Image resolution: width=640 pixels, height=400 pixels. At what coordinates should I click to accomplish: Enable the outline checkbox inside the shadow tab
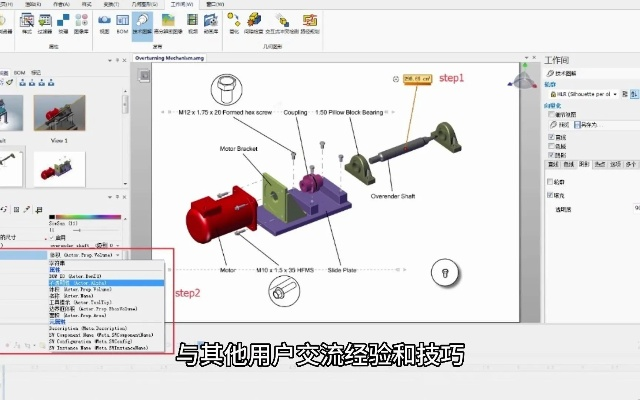pyautogui.click(x=550, y=182)
